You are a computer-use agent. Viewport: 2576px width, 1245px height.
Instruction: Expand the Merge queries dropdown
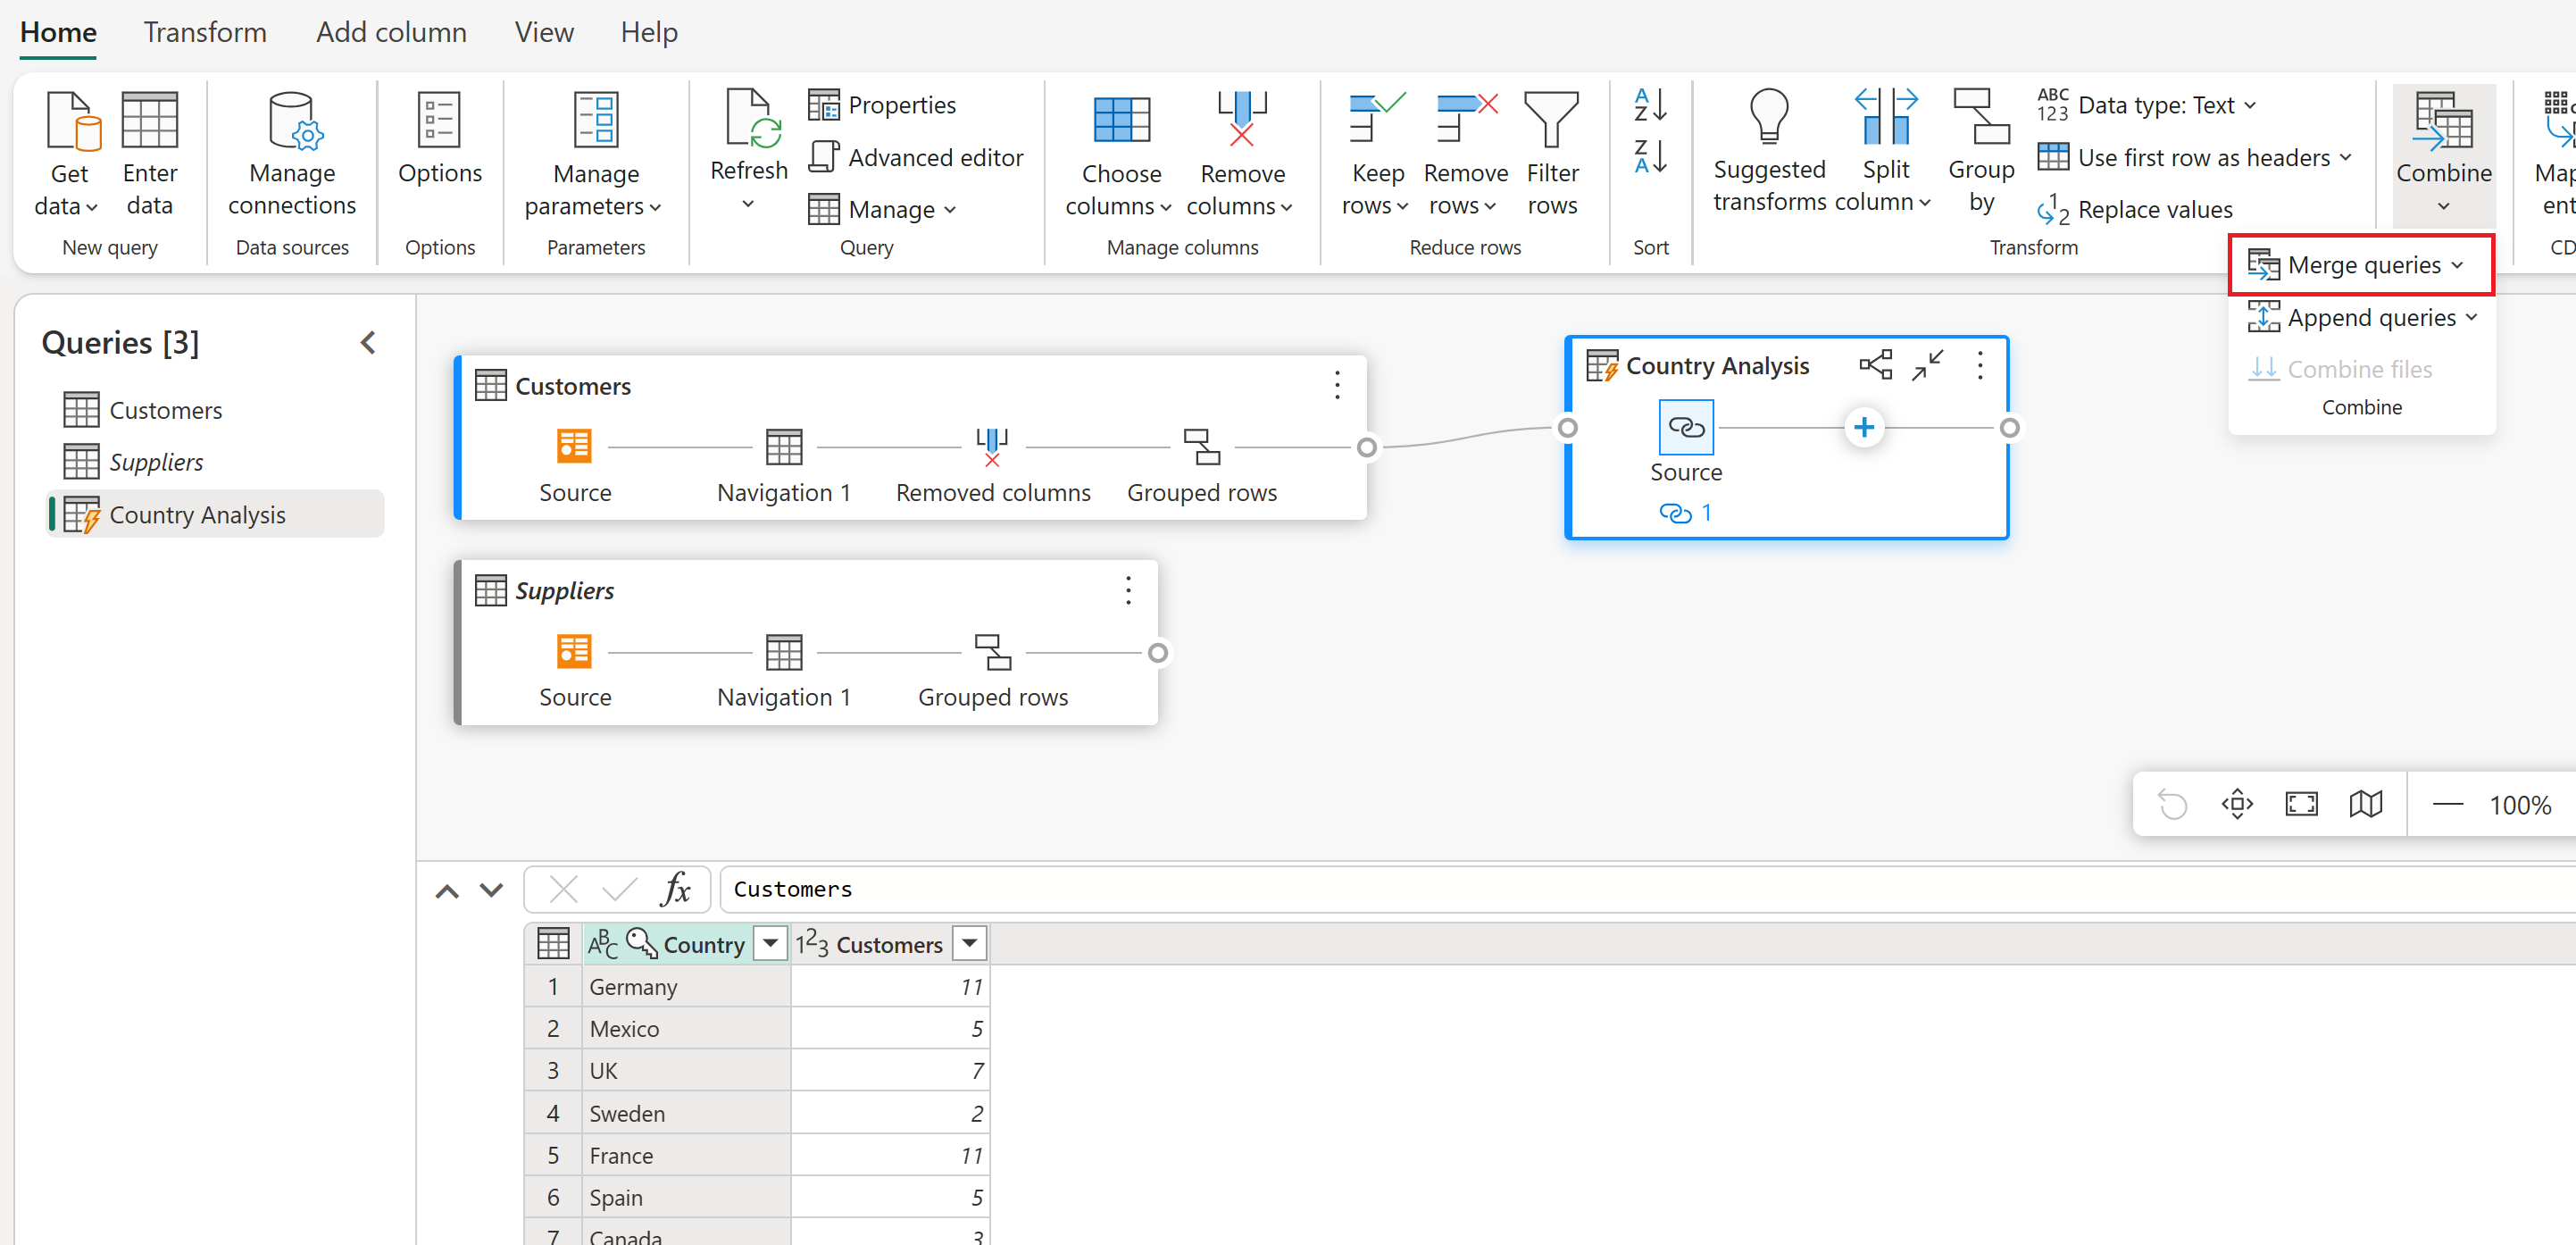[2458, 265]
